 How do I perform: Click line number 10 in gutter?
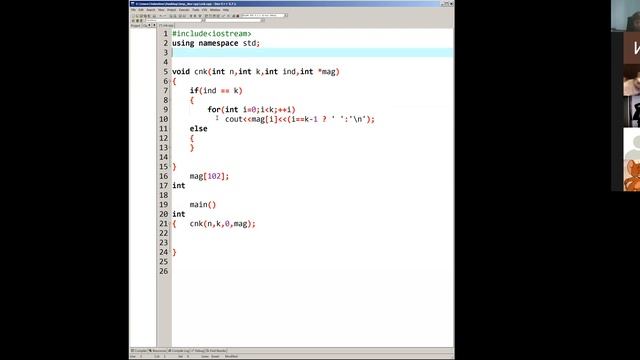coord(163,119)
